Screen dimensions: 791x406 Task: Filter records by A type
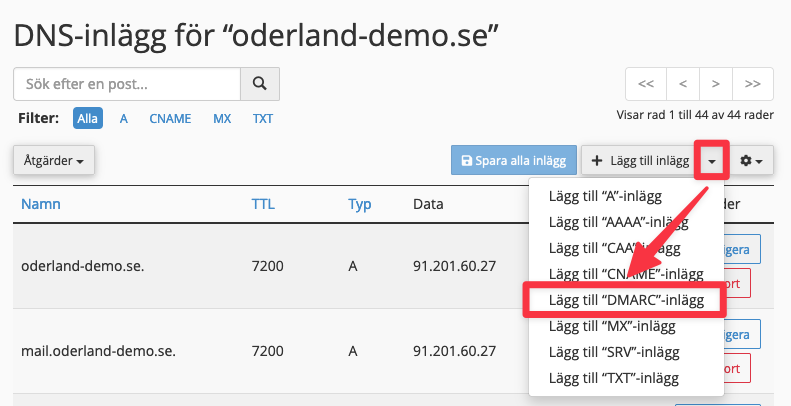(x=124, y=118)
